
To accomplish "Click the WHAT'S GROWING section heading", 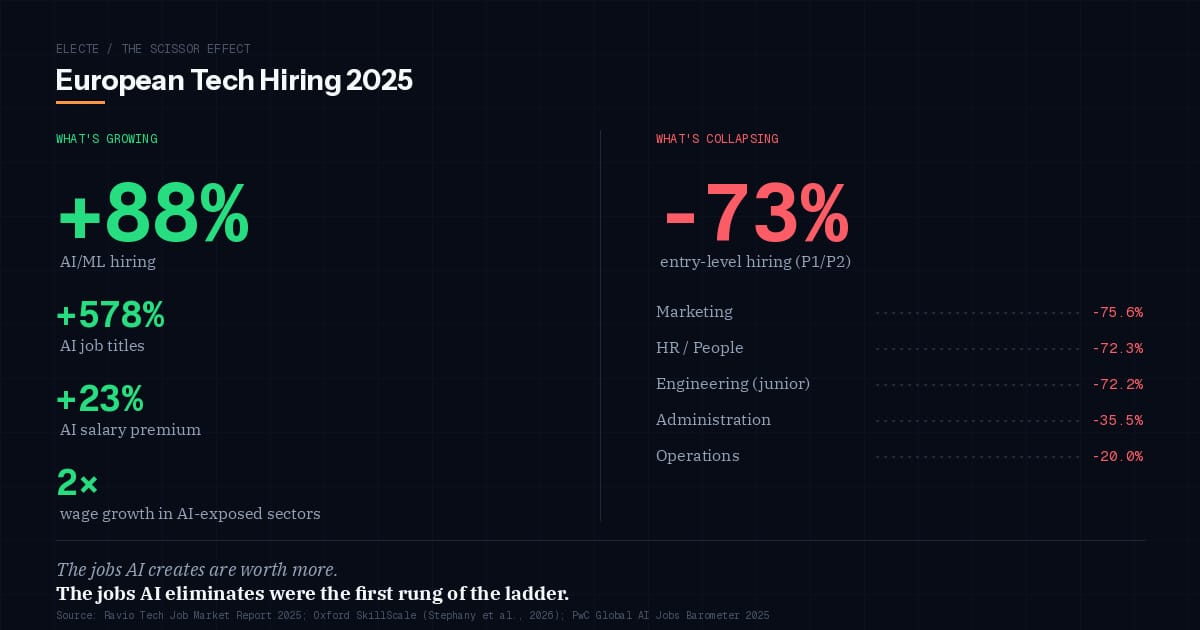I will (x=107, y=139).
